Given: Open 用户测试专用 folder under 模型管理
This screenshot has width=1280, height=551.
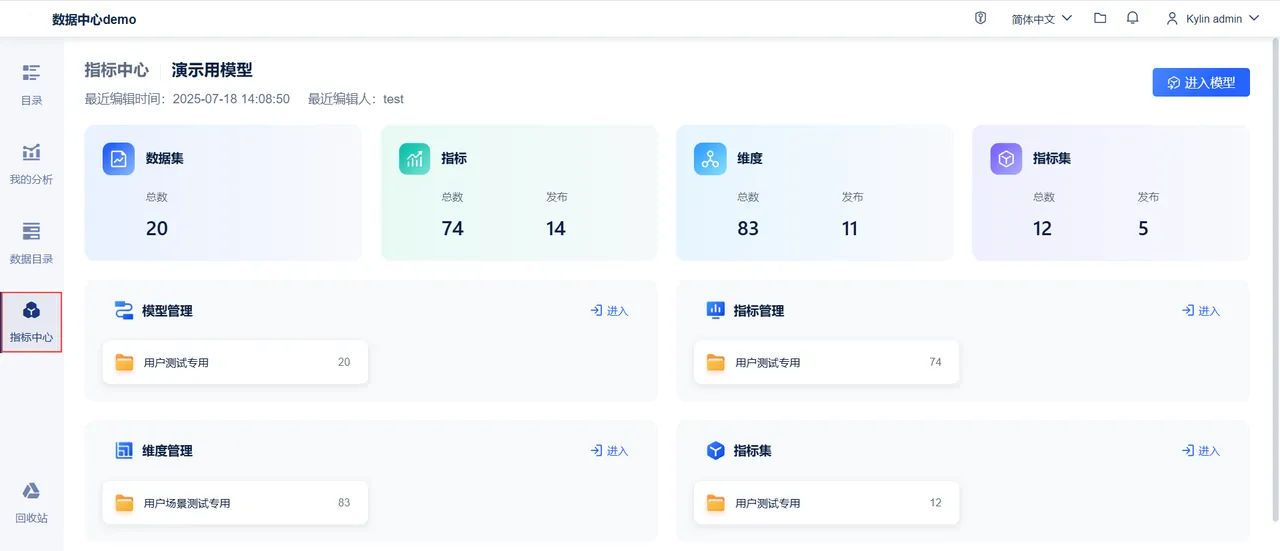Looking at the screenshot, I should 235,362.
